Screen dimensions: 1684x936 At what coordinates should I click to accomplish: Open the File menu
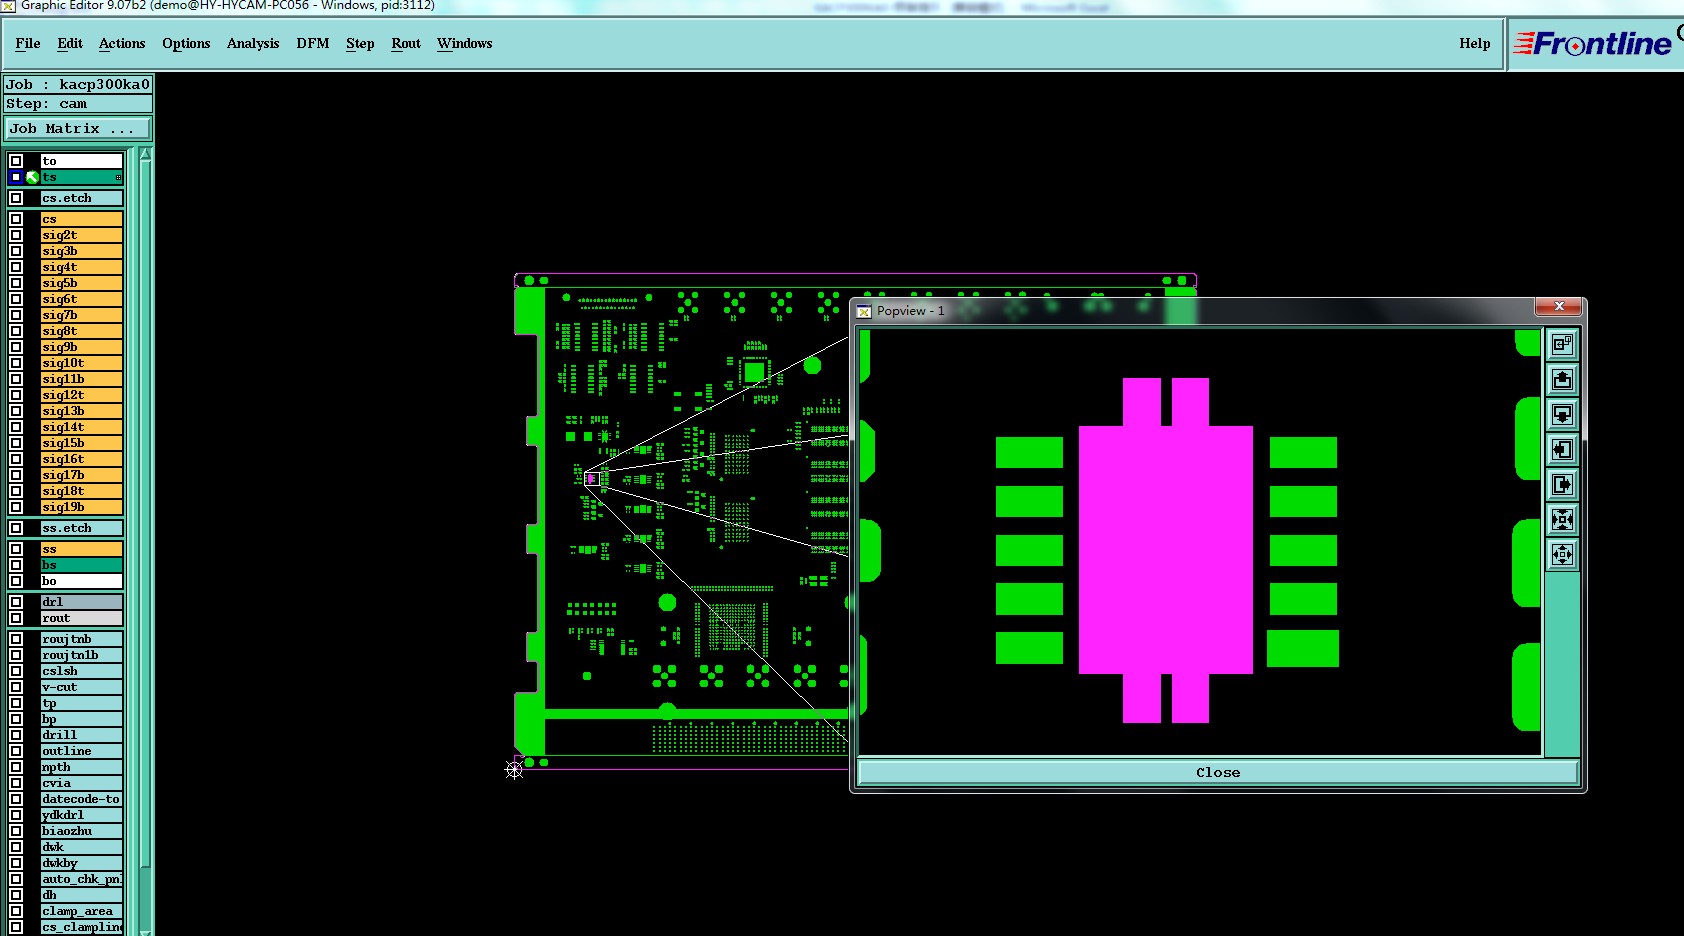[28, 43]
